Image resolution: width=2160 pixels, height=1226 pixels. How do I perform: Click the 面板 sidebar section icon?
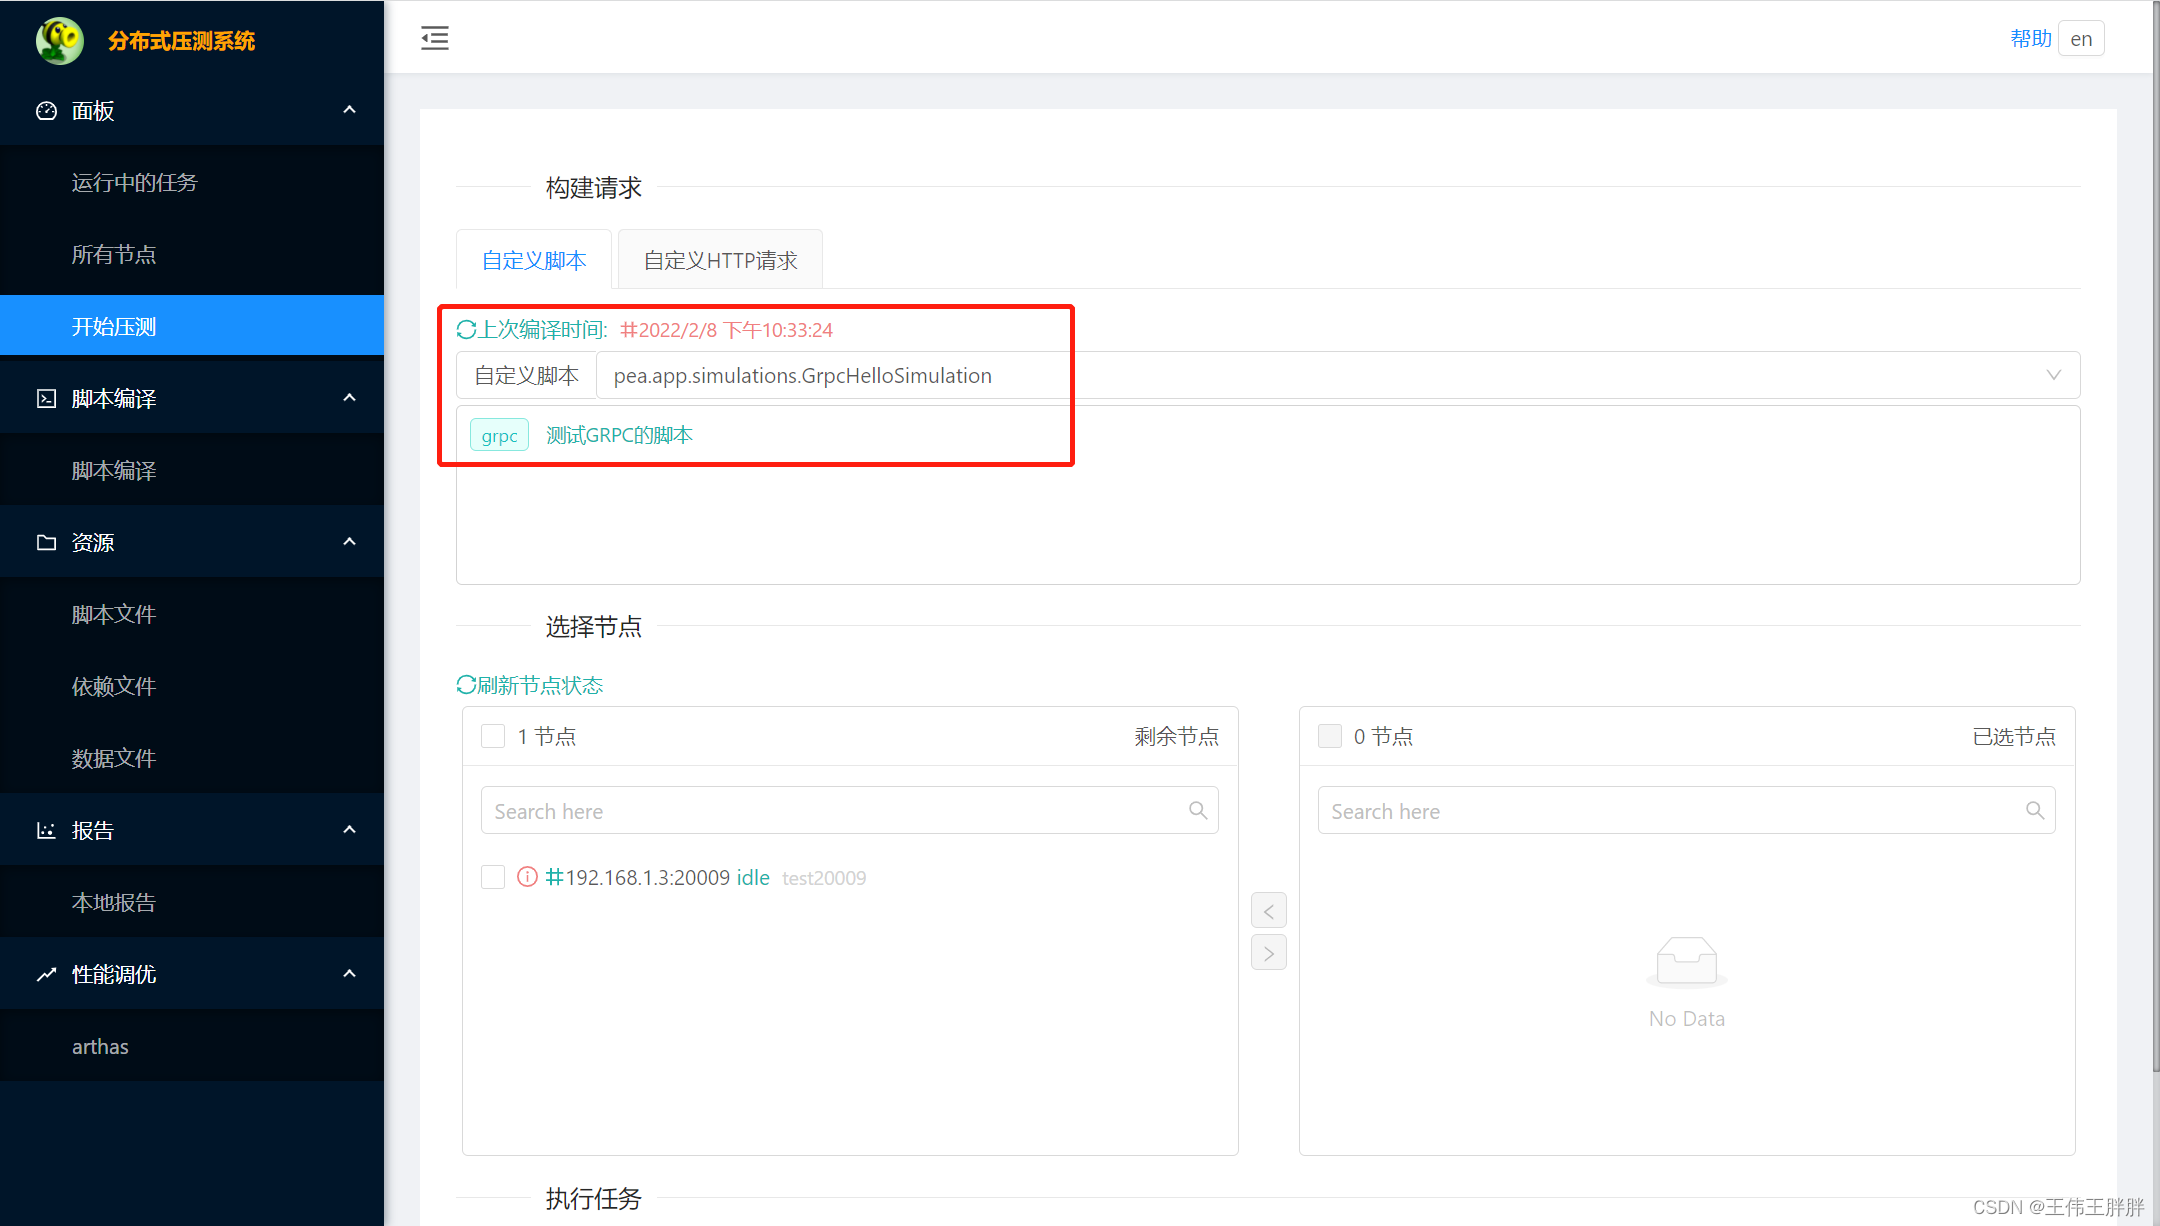coord(45,110)
